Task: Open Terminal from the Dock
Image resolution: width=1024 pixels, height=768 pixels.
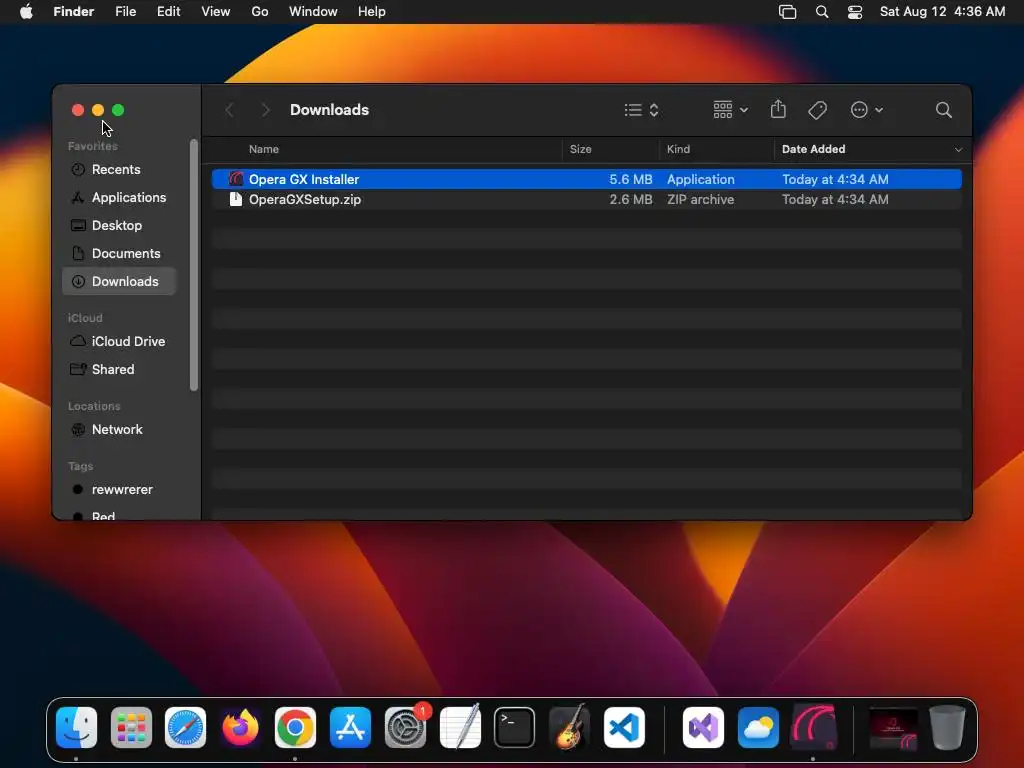Action: pos(515,728)
